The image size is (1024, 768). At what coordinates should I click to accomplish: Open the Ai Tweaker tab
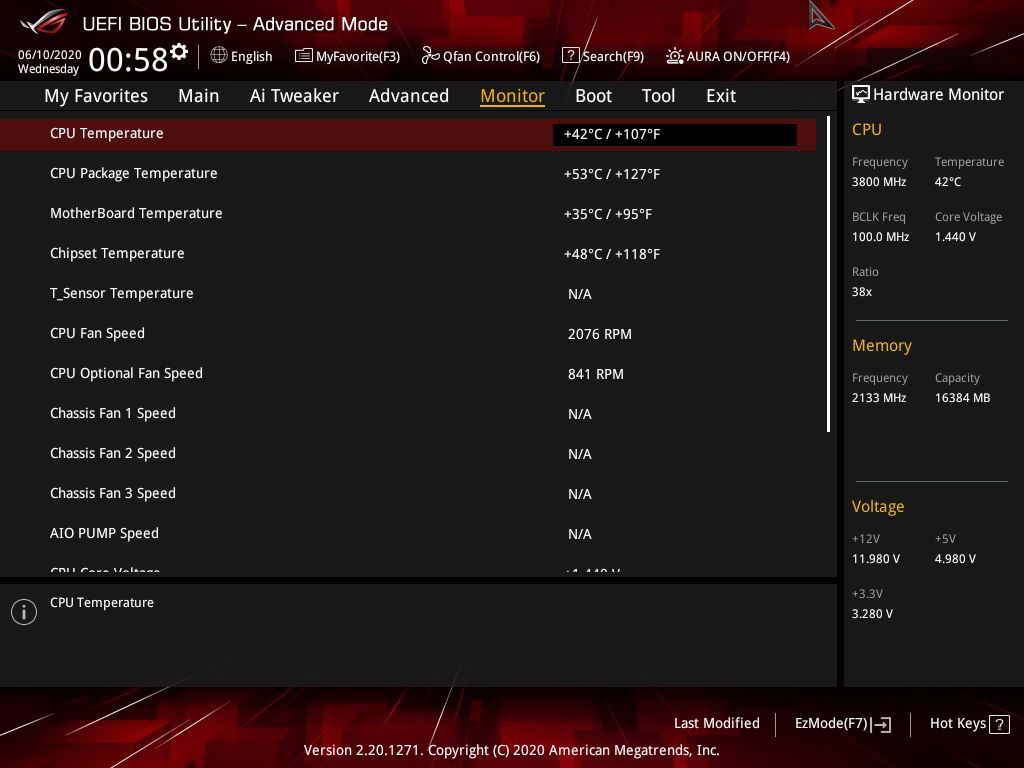tap(294, 96)
